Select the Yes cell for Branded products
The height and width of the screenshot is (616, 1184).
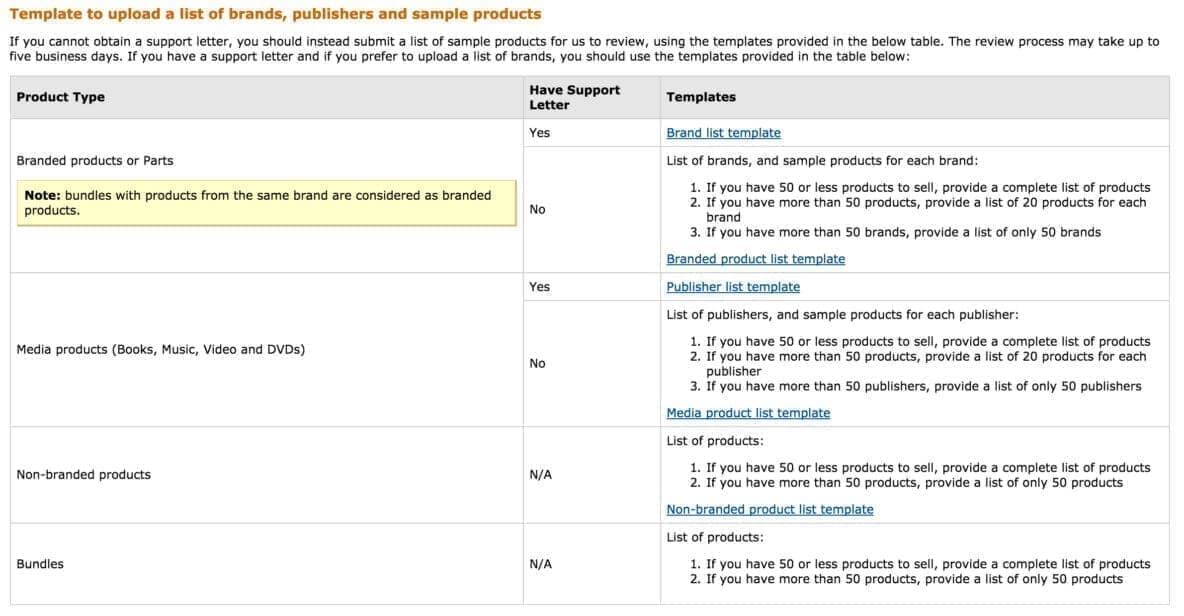539,132
